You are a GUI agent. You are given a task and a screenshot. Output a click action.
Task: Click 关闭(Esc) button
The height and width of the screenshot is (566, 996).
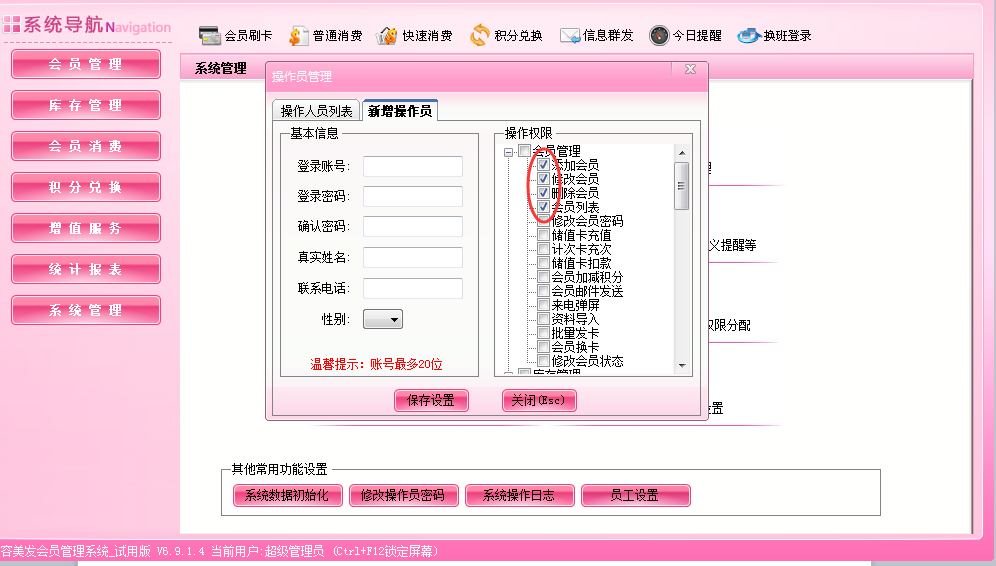(539, 400)
